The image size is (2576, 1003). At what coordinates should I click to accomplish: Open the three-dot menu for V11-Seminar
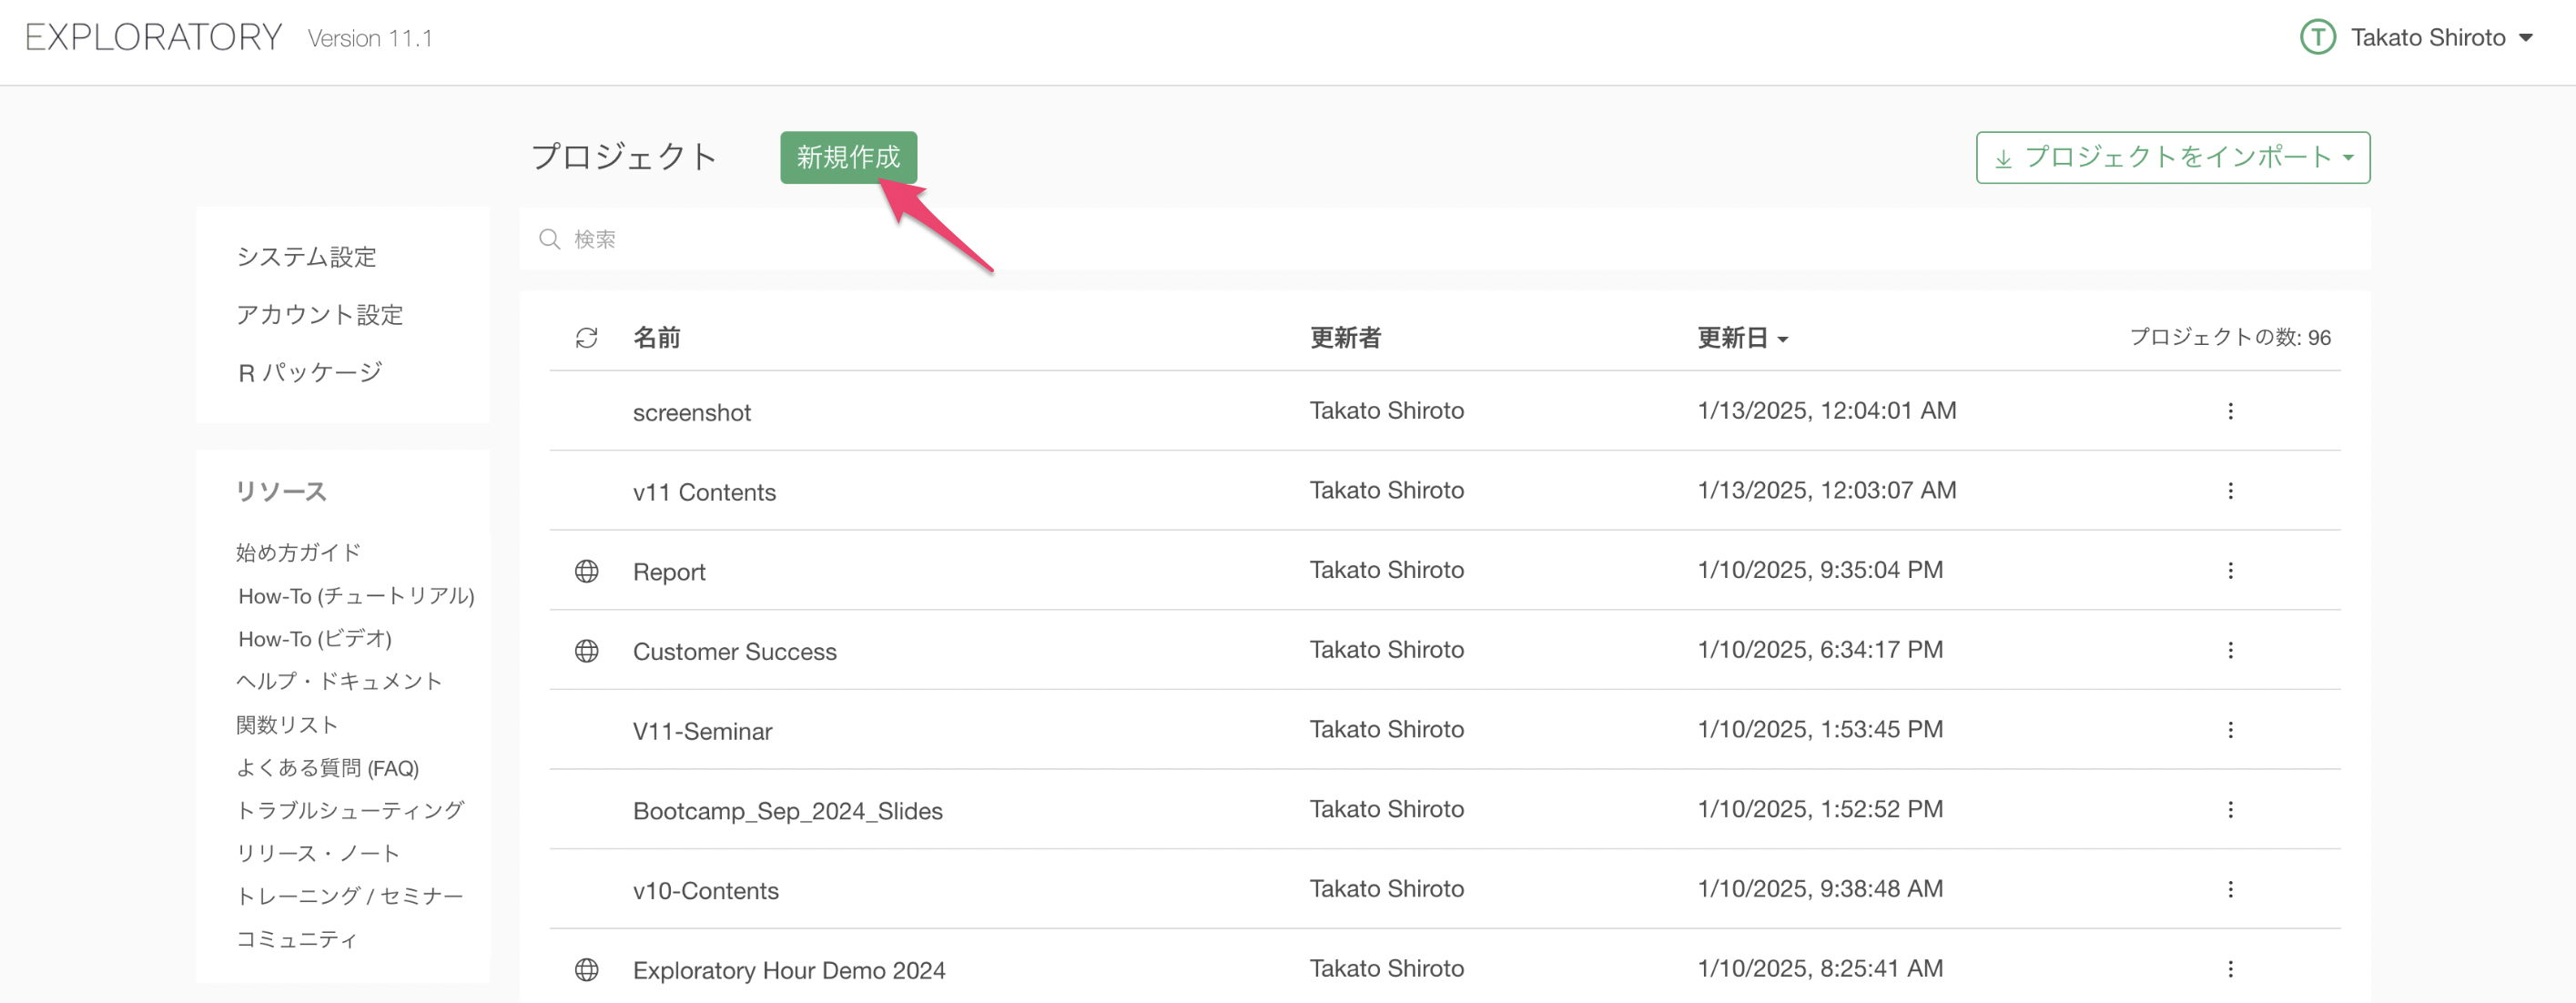click(2230, 731)
